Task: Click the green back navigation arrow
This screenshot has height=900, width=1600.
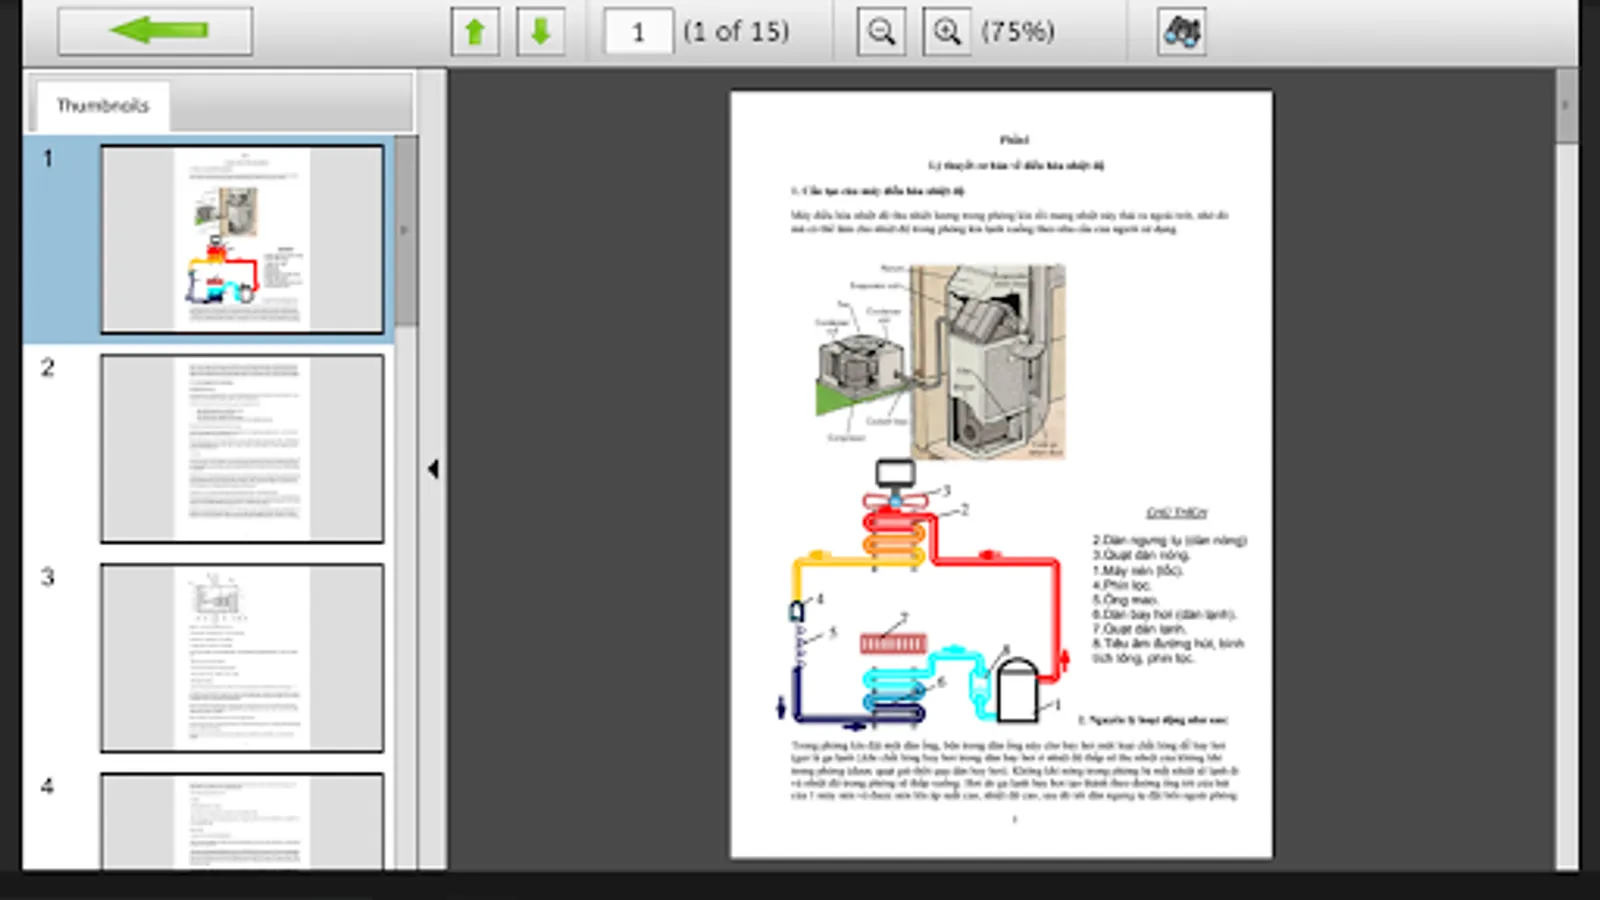Action: (155, 30)
